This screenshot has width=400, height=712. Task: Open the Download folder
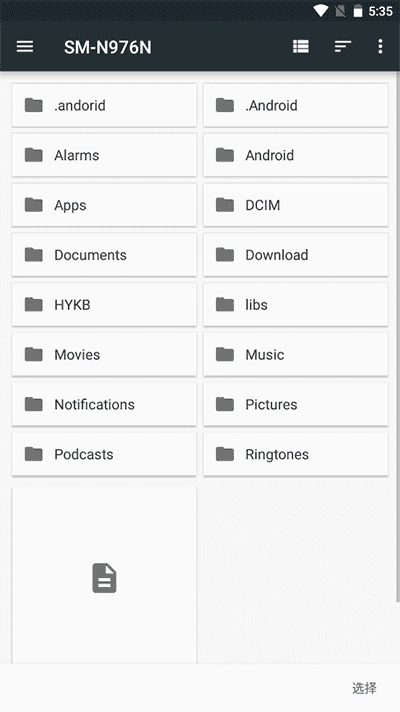(296, 255)
